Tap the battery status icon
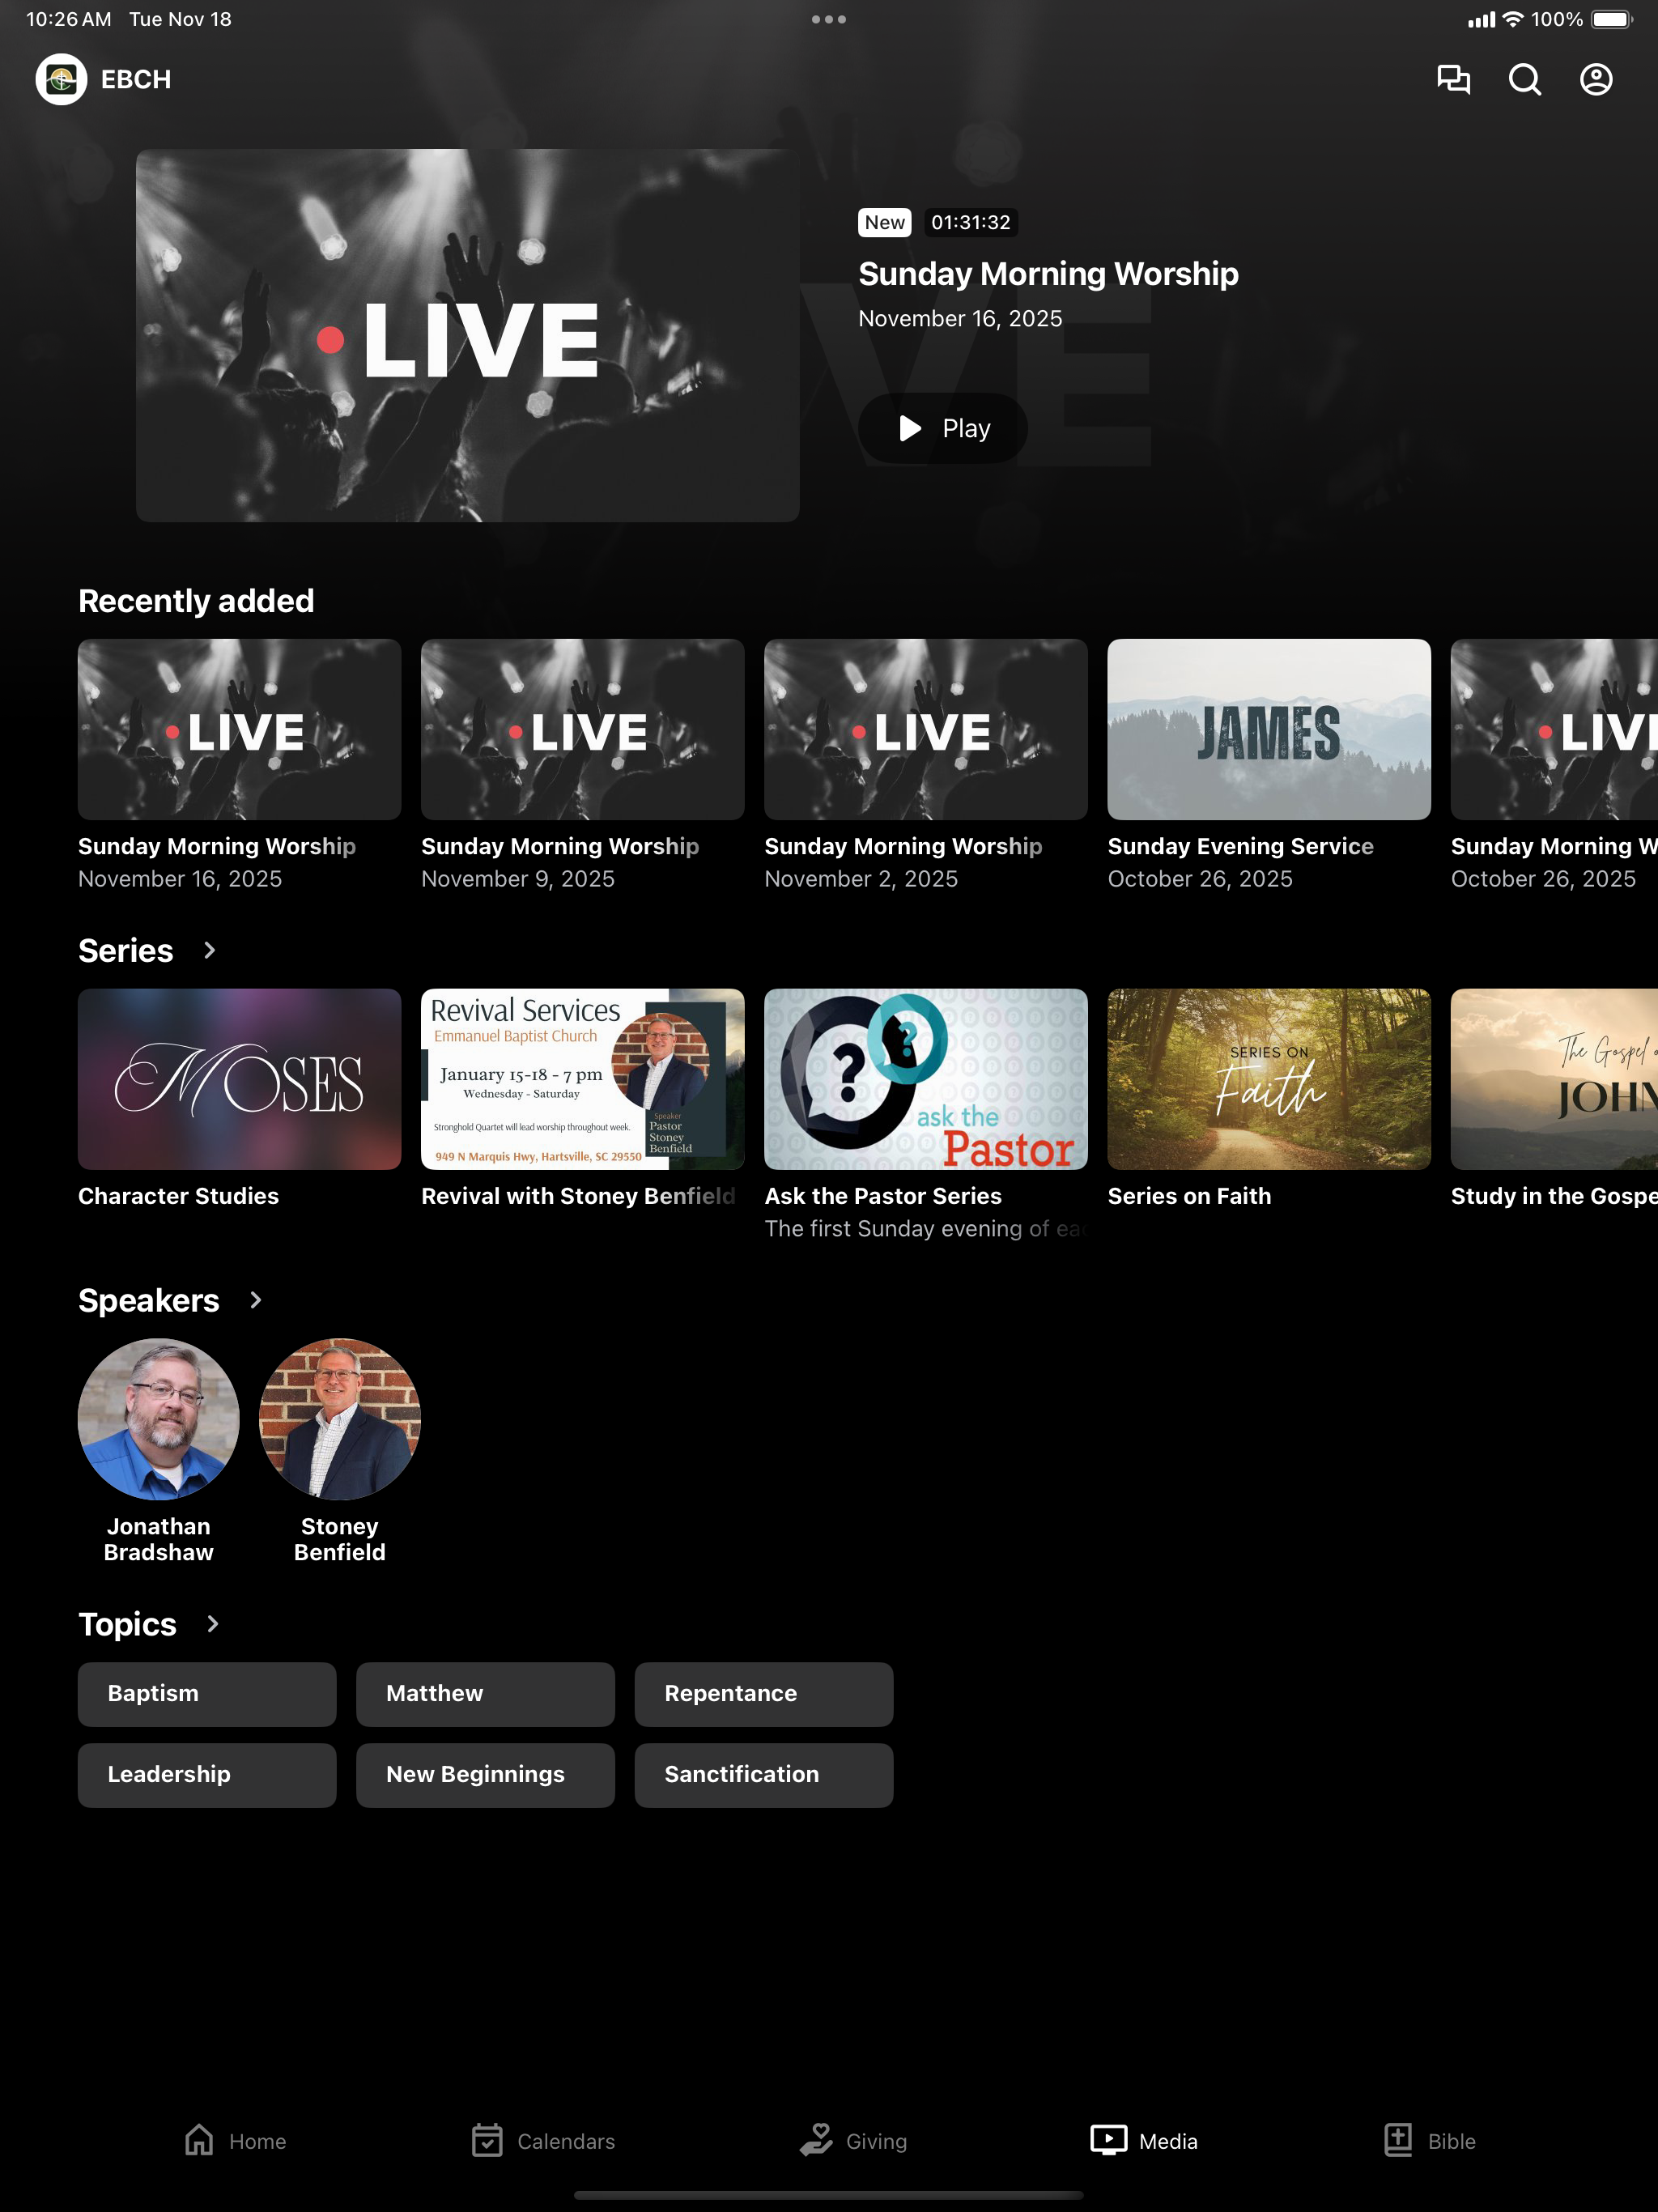 (1612, 19)
